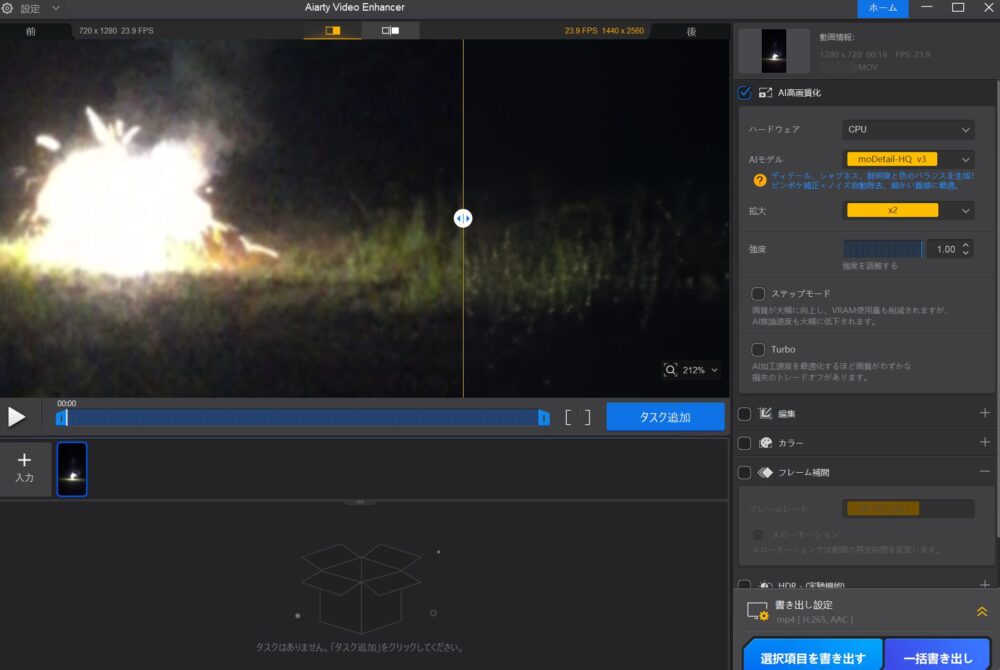Click the 一括書き出し button
The image size is (1000, 670).
point(937,658)
